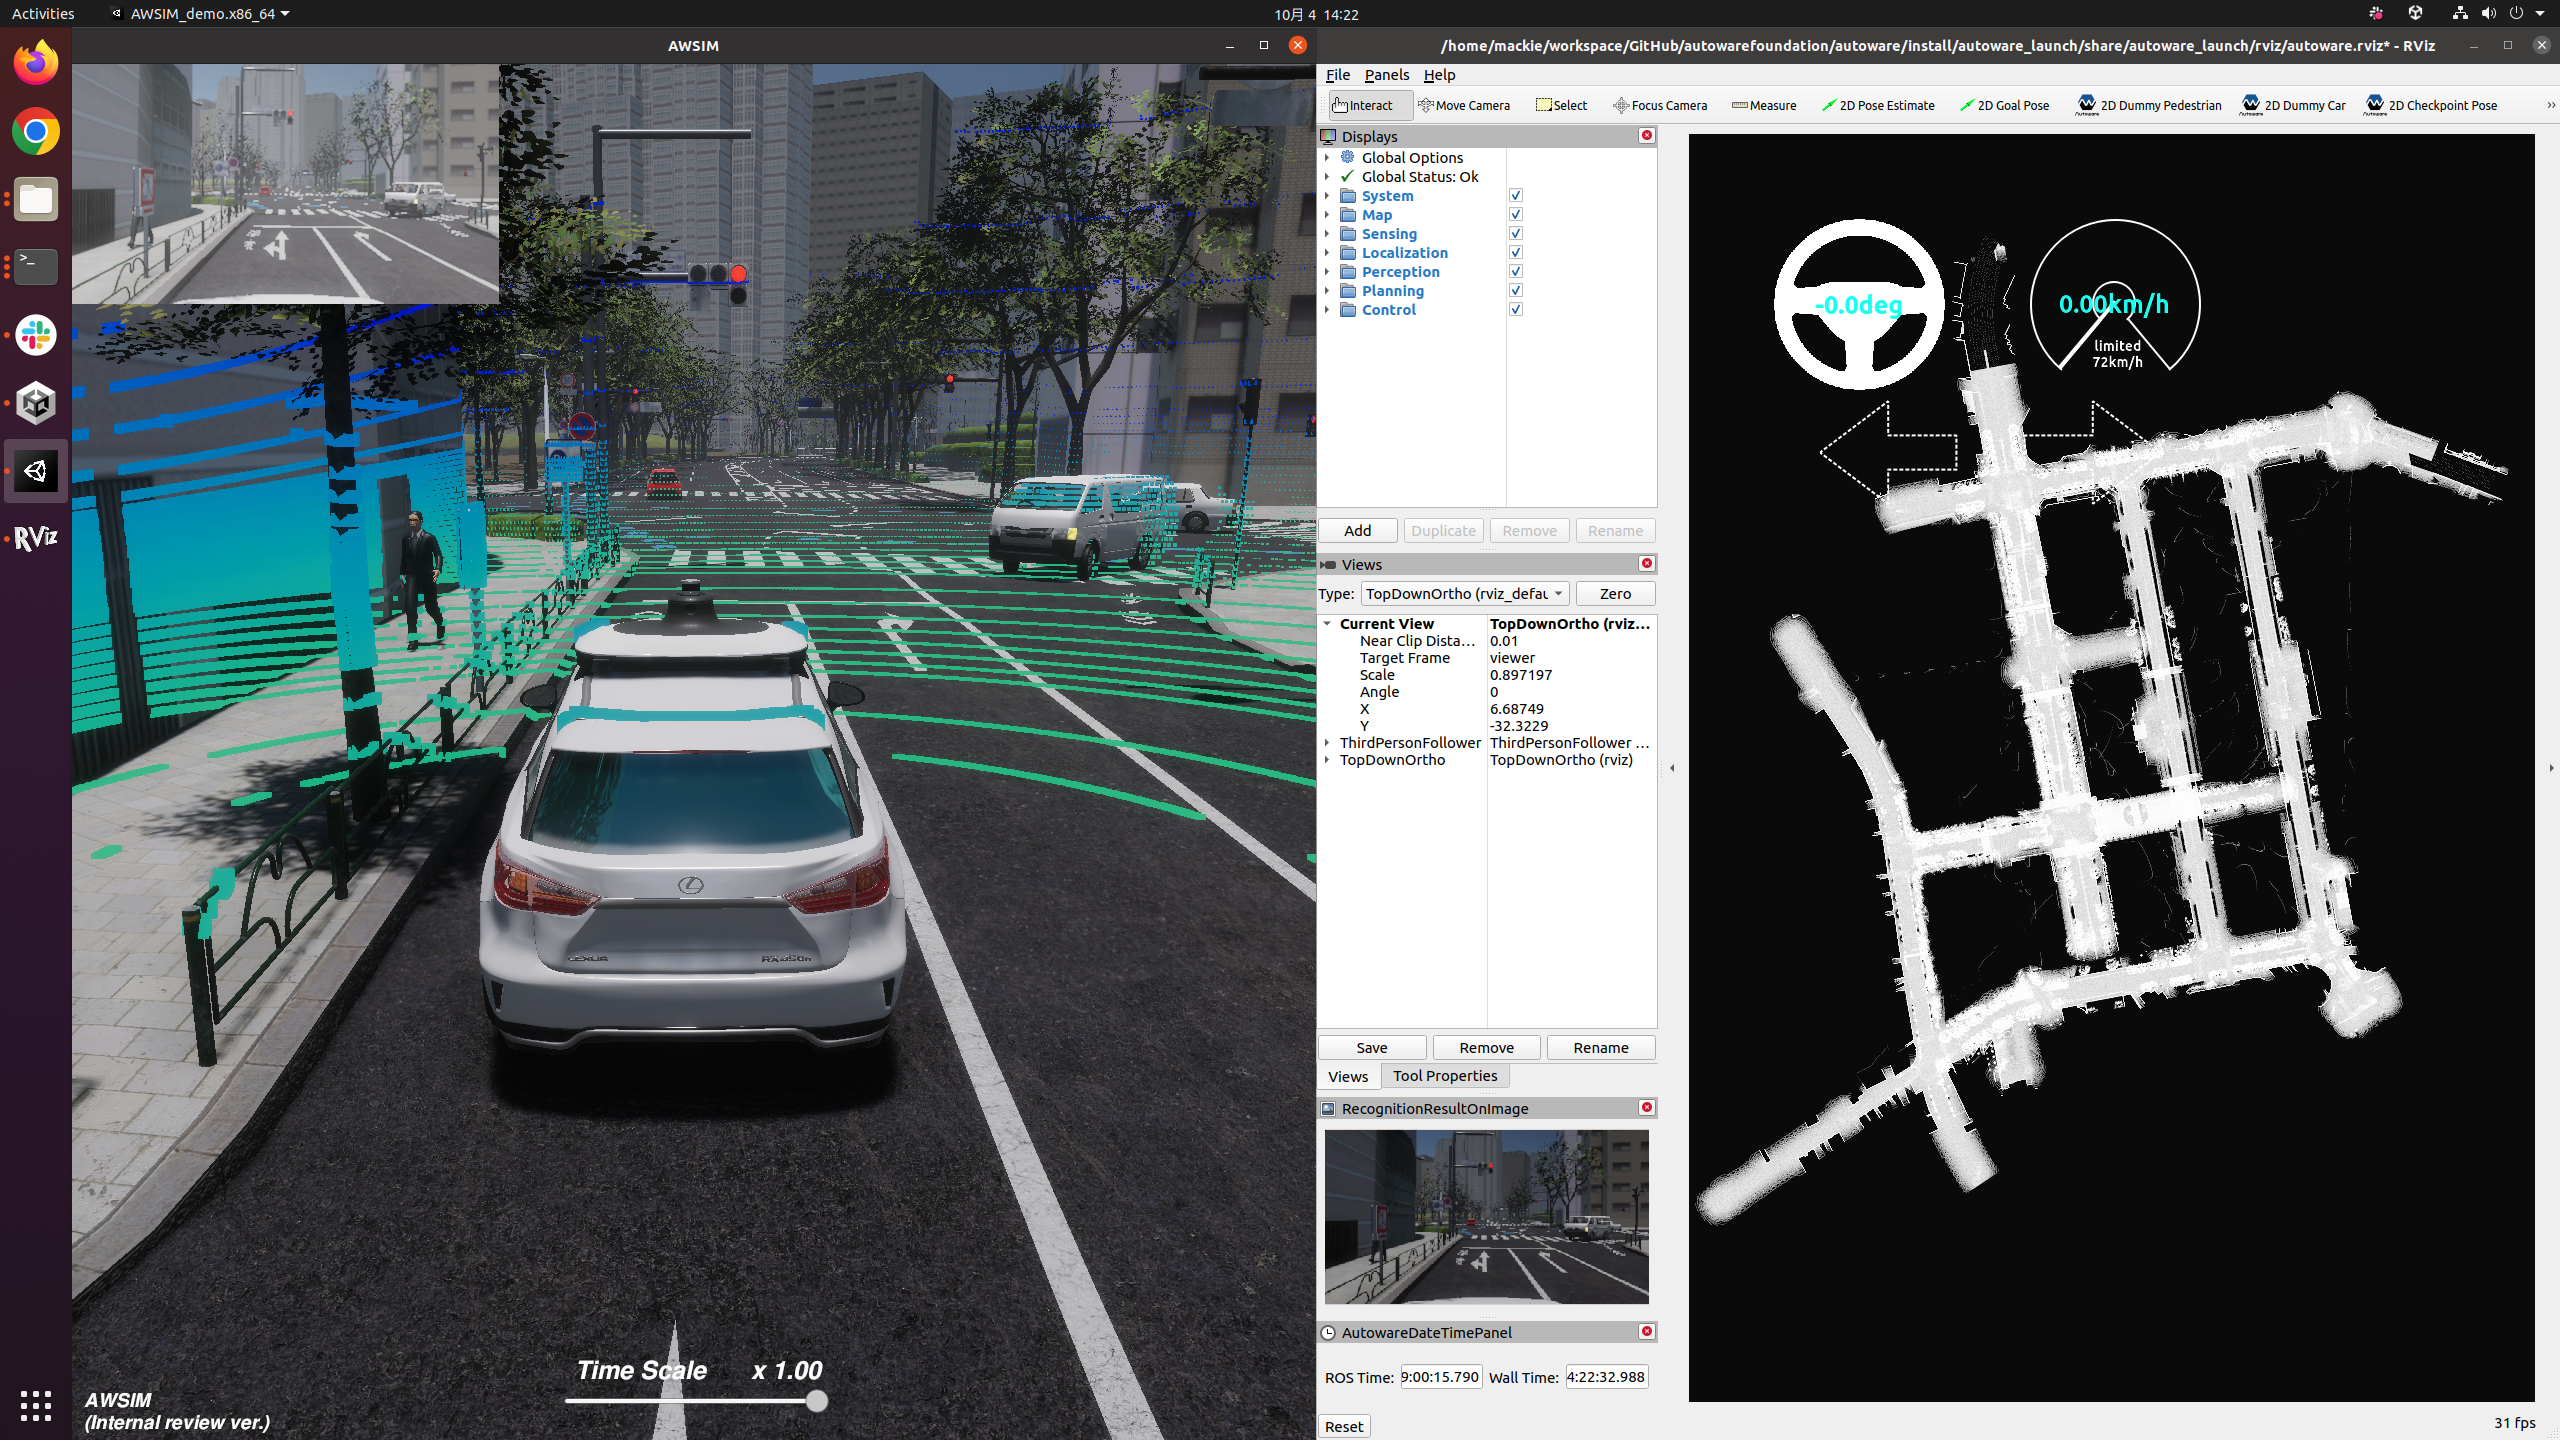Viewport: 2560px width, 1440px height.
Task: Pick the 2D Goal Pose tool
Action: pyautogui.click(x=2004, y=105)
